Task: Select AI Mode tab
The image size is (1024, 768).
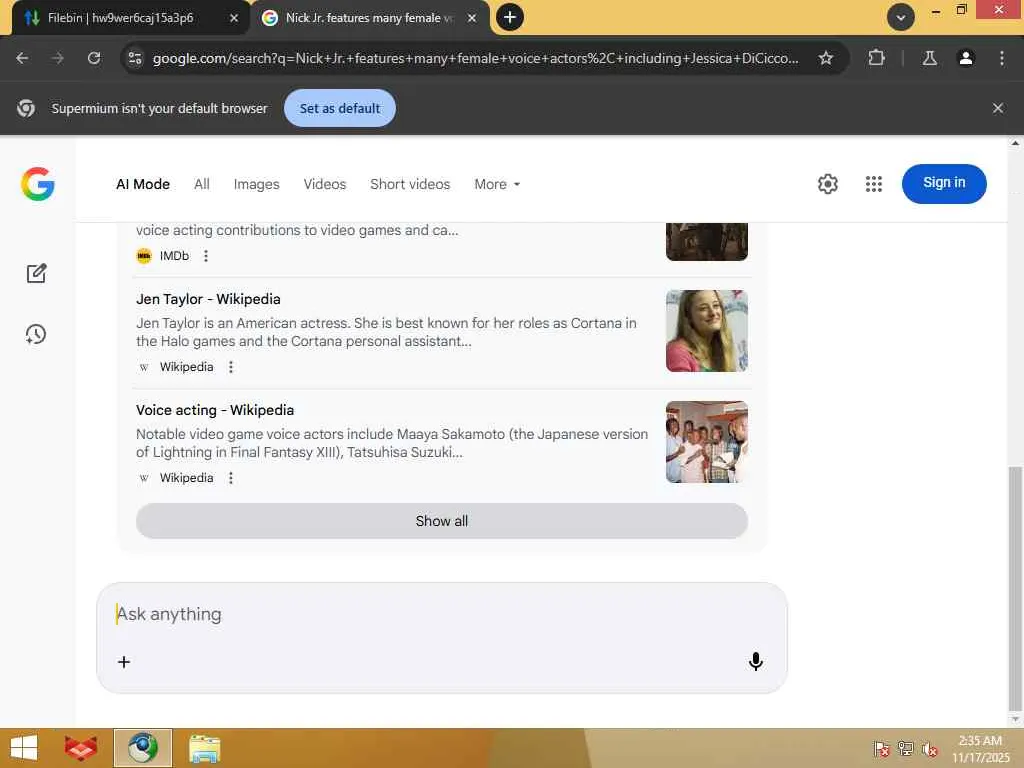Action: tap(143, 184)
